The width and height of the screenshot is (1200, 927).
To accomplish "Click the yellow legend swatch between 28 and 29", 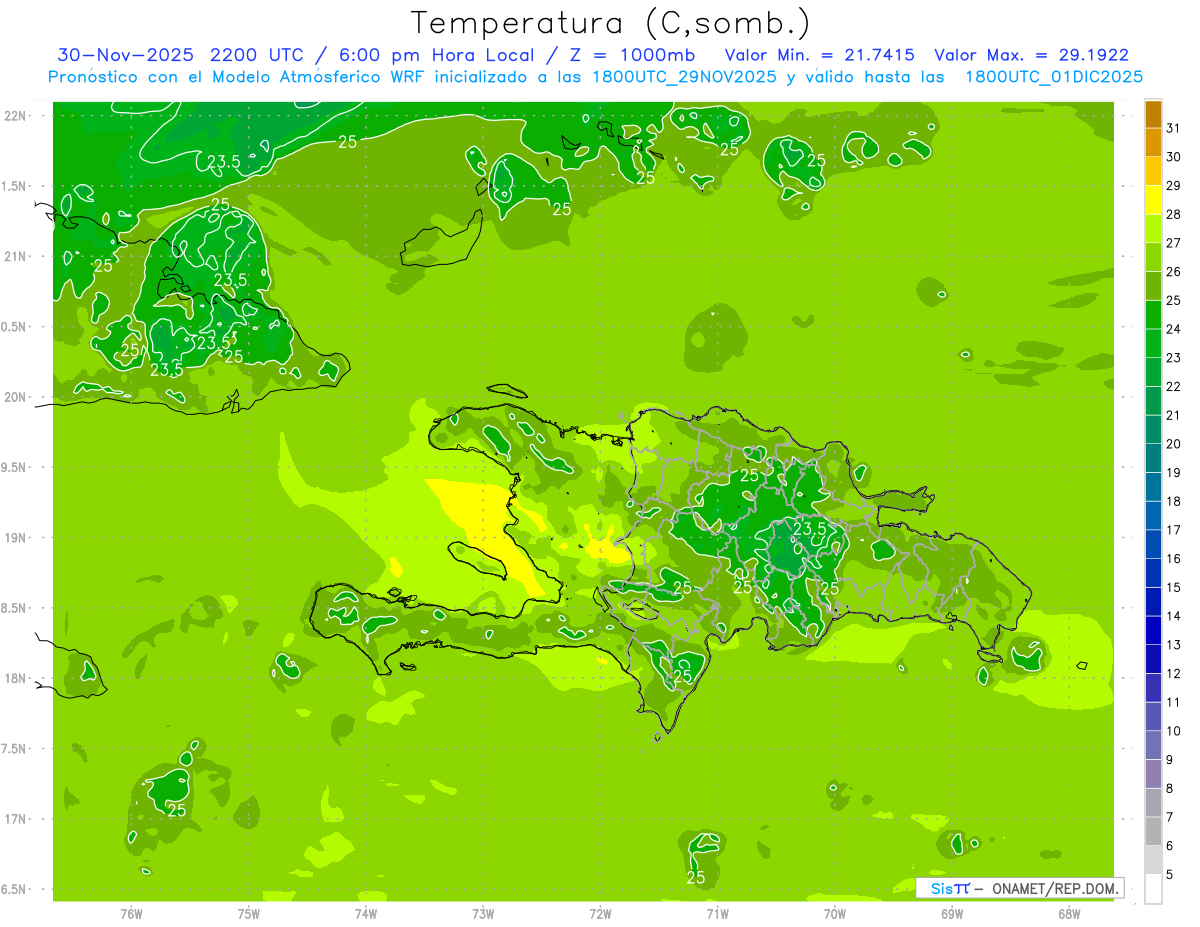I will [1153, 200].
